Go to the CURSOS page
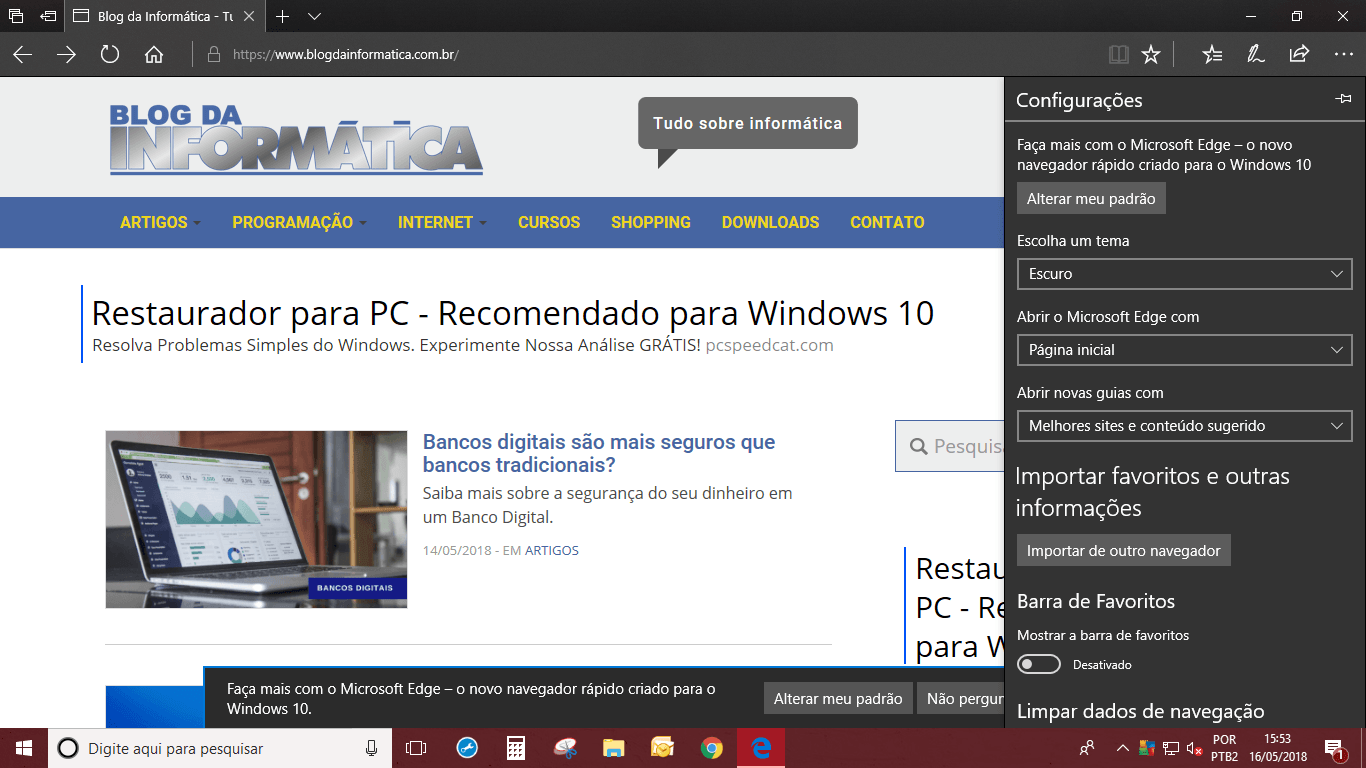 coord(549,222)
